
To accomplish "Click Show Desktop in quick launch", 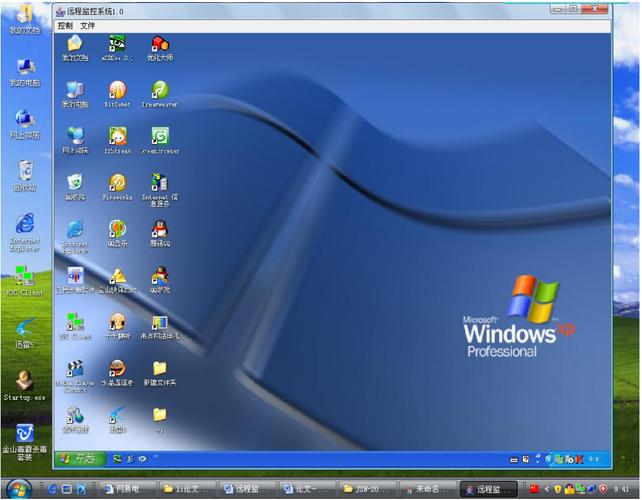I will pos(66,489).
